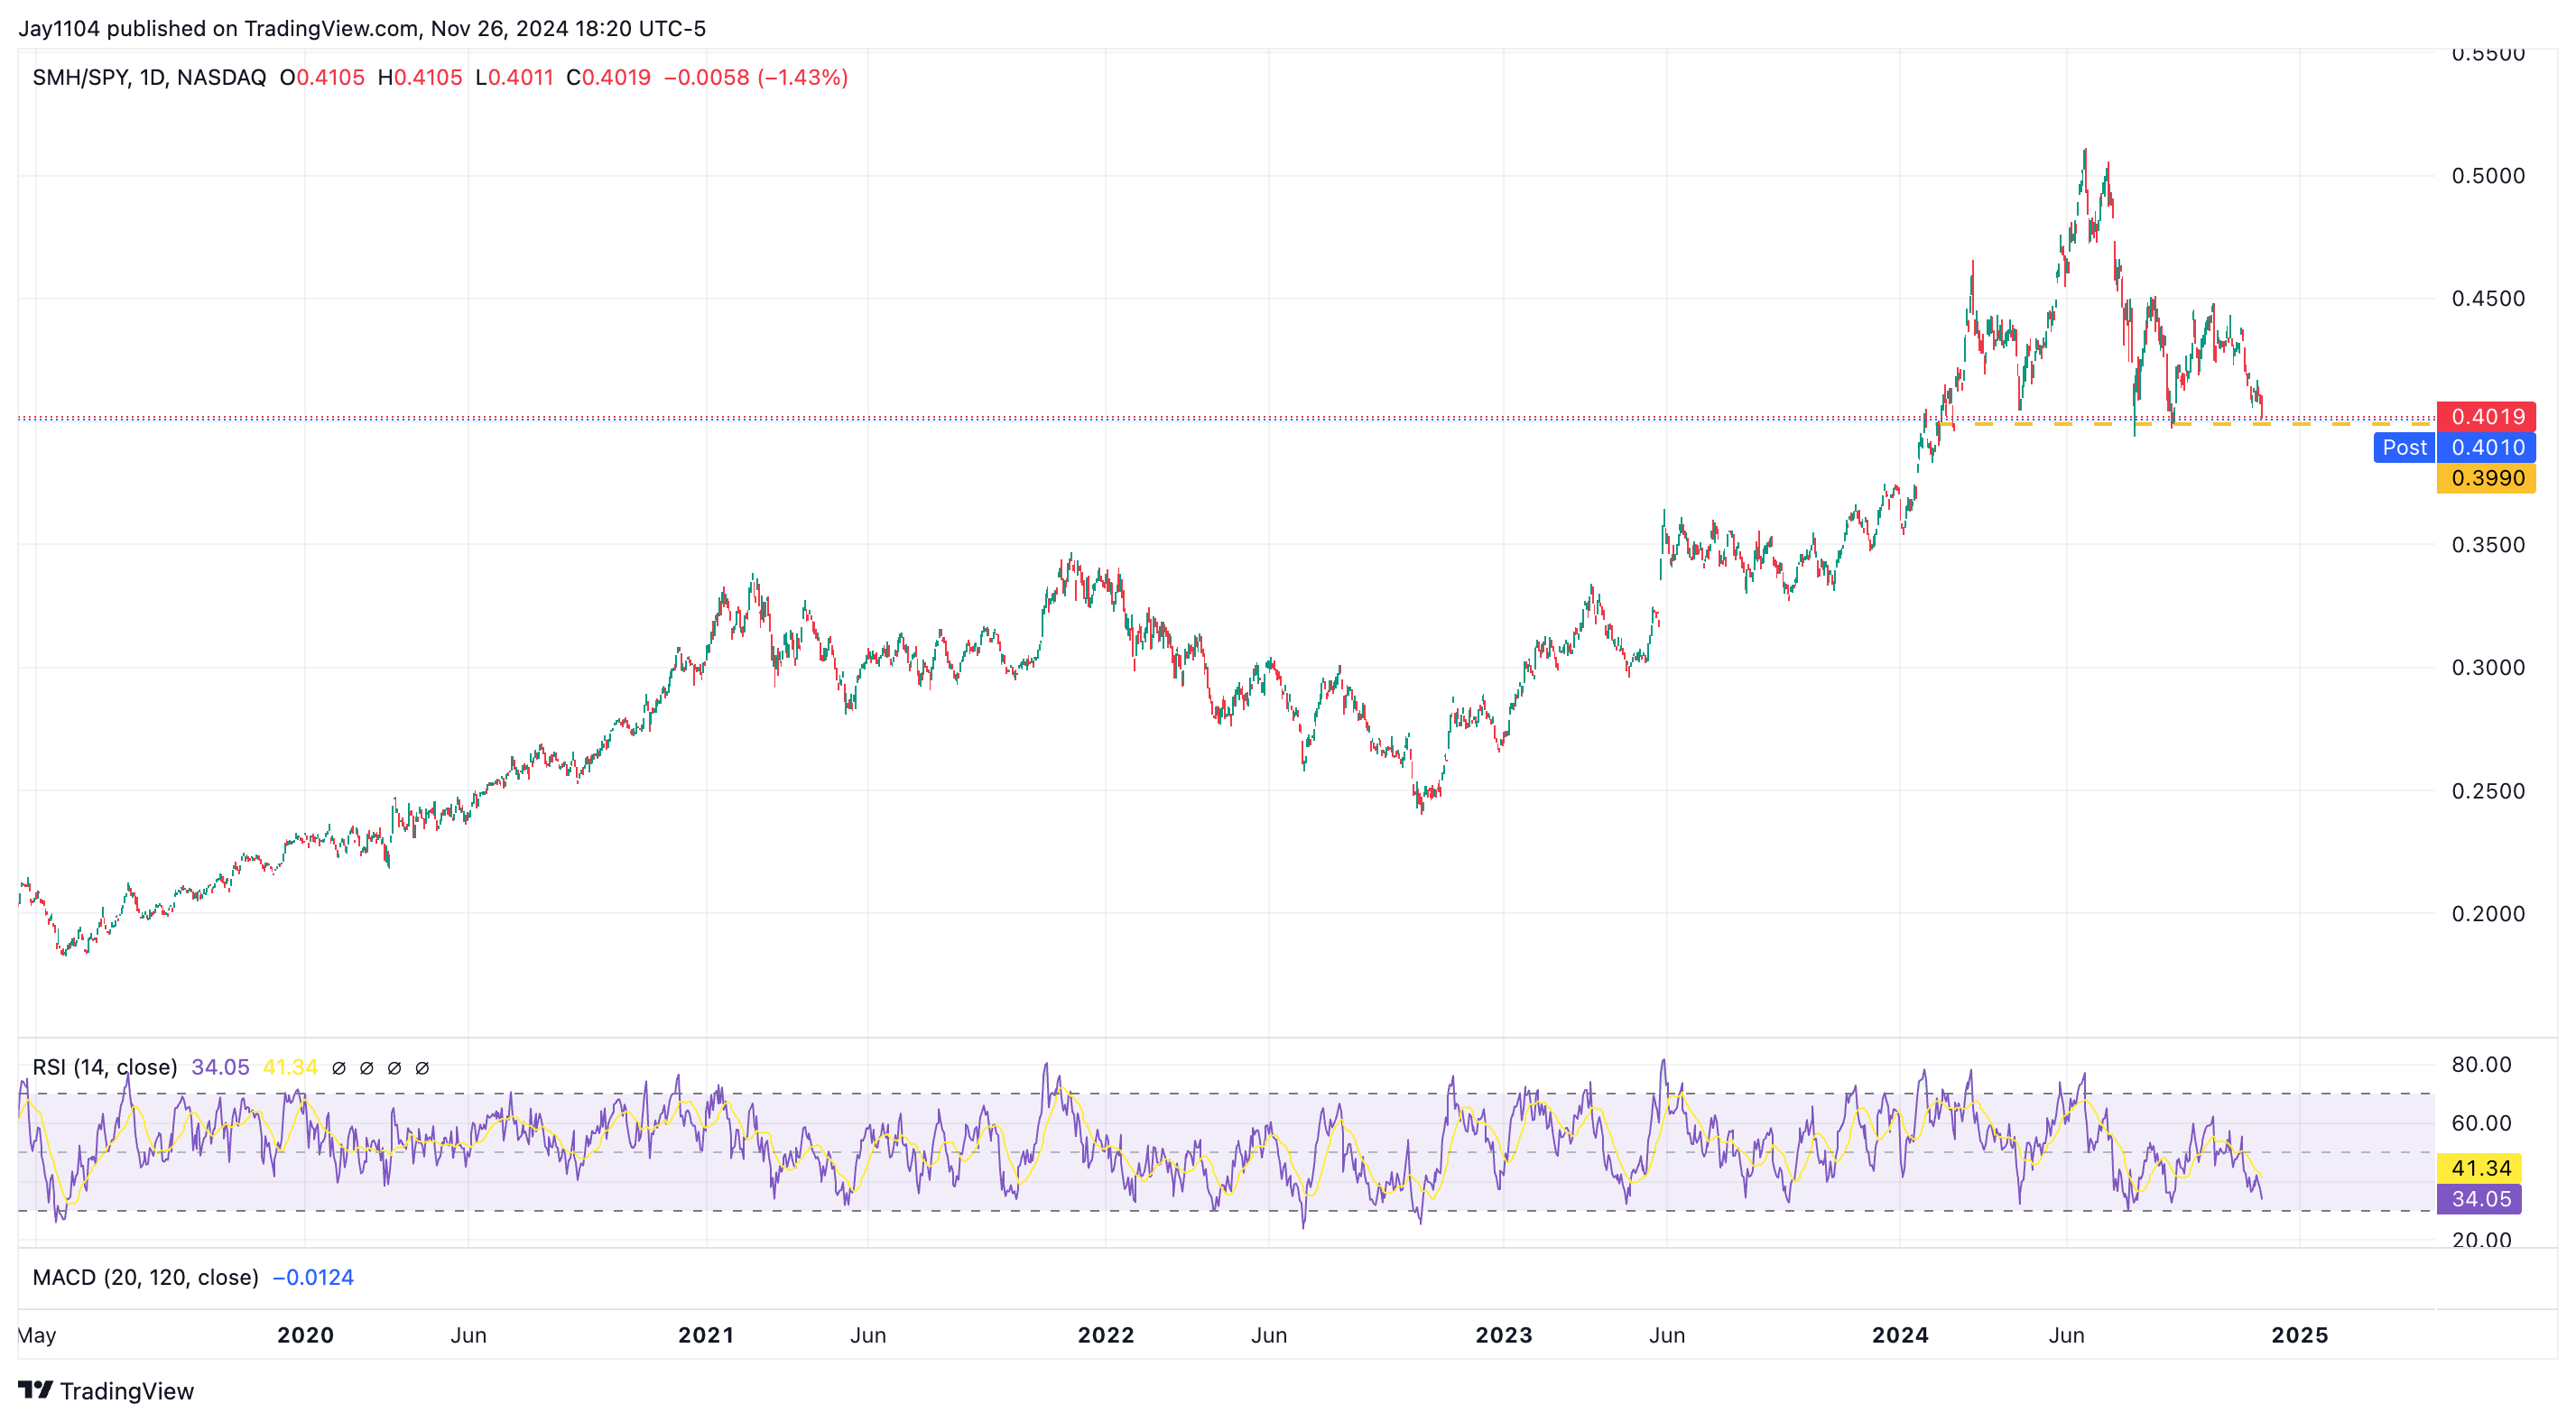Click the 0.2000 price axis label
Image resolution: width=2576 pixels, height=1422 pixels.
(x=2488, y=913)
